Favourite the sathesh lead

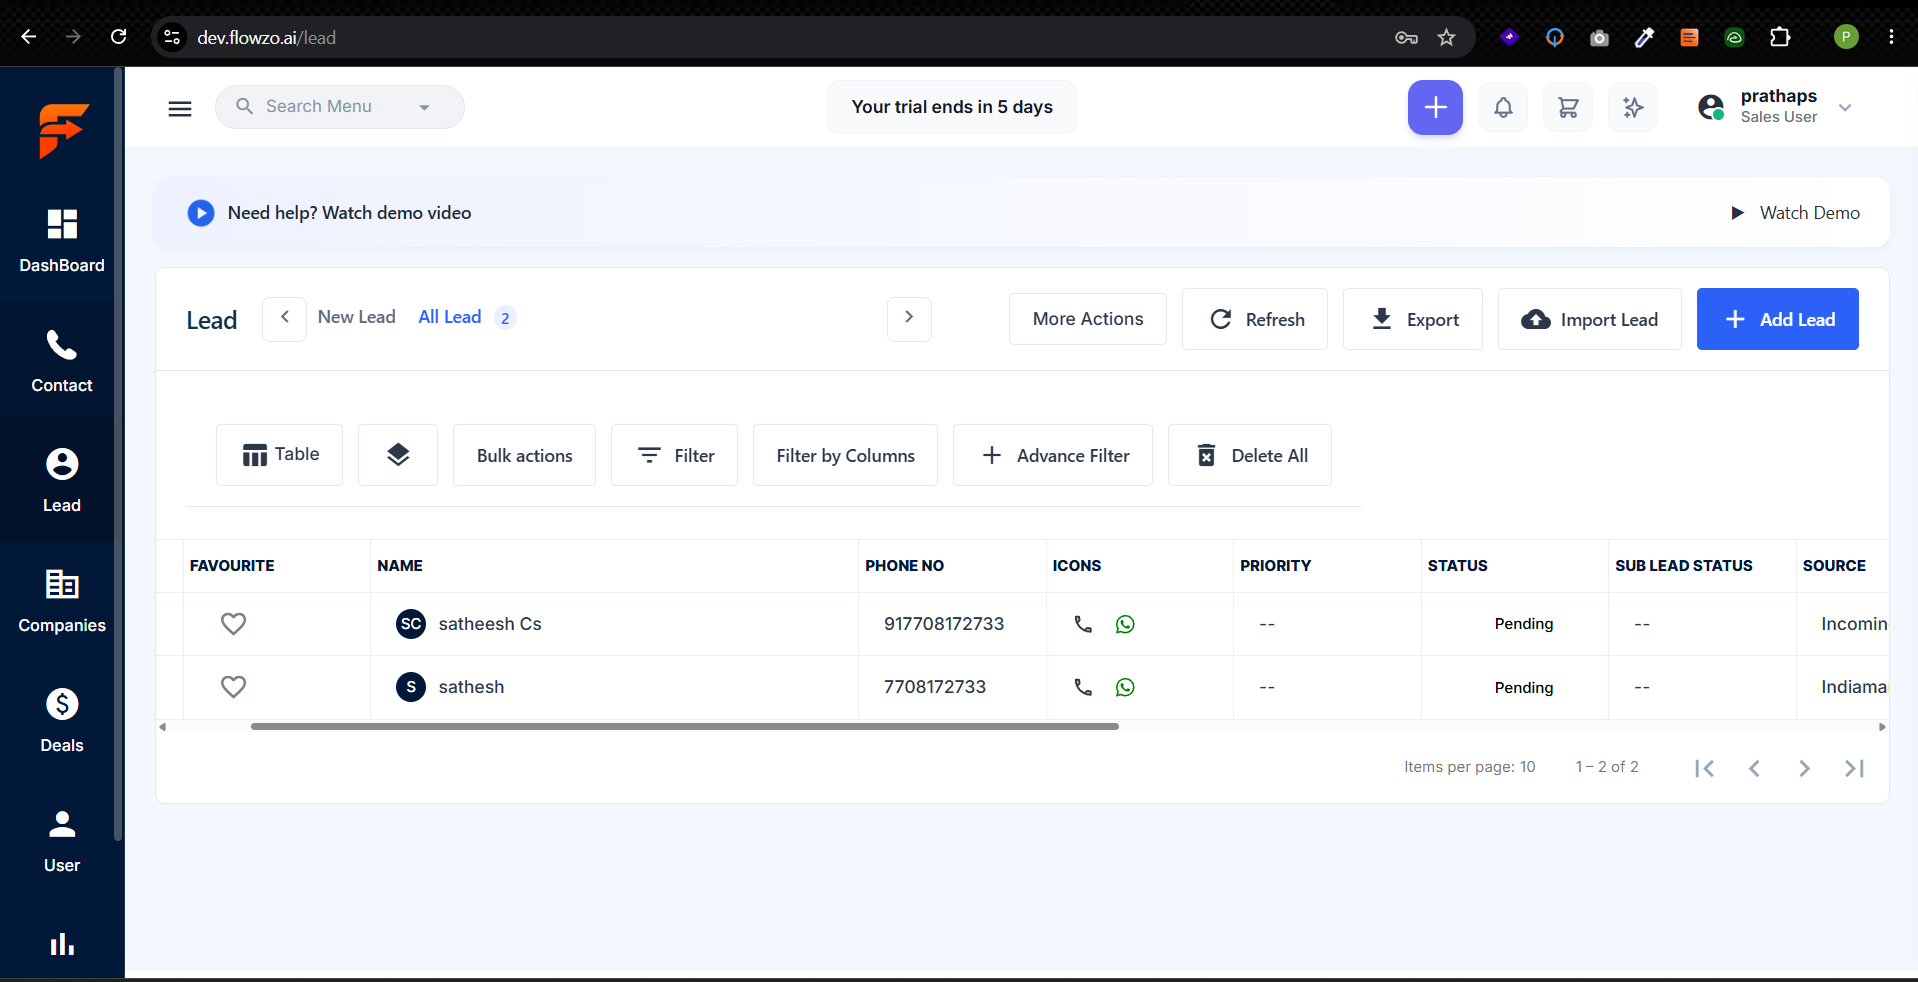(x=233, y=687)
